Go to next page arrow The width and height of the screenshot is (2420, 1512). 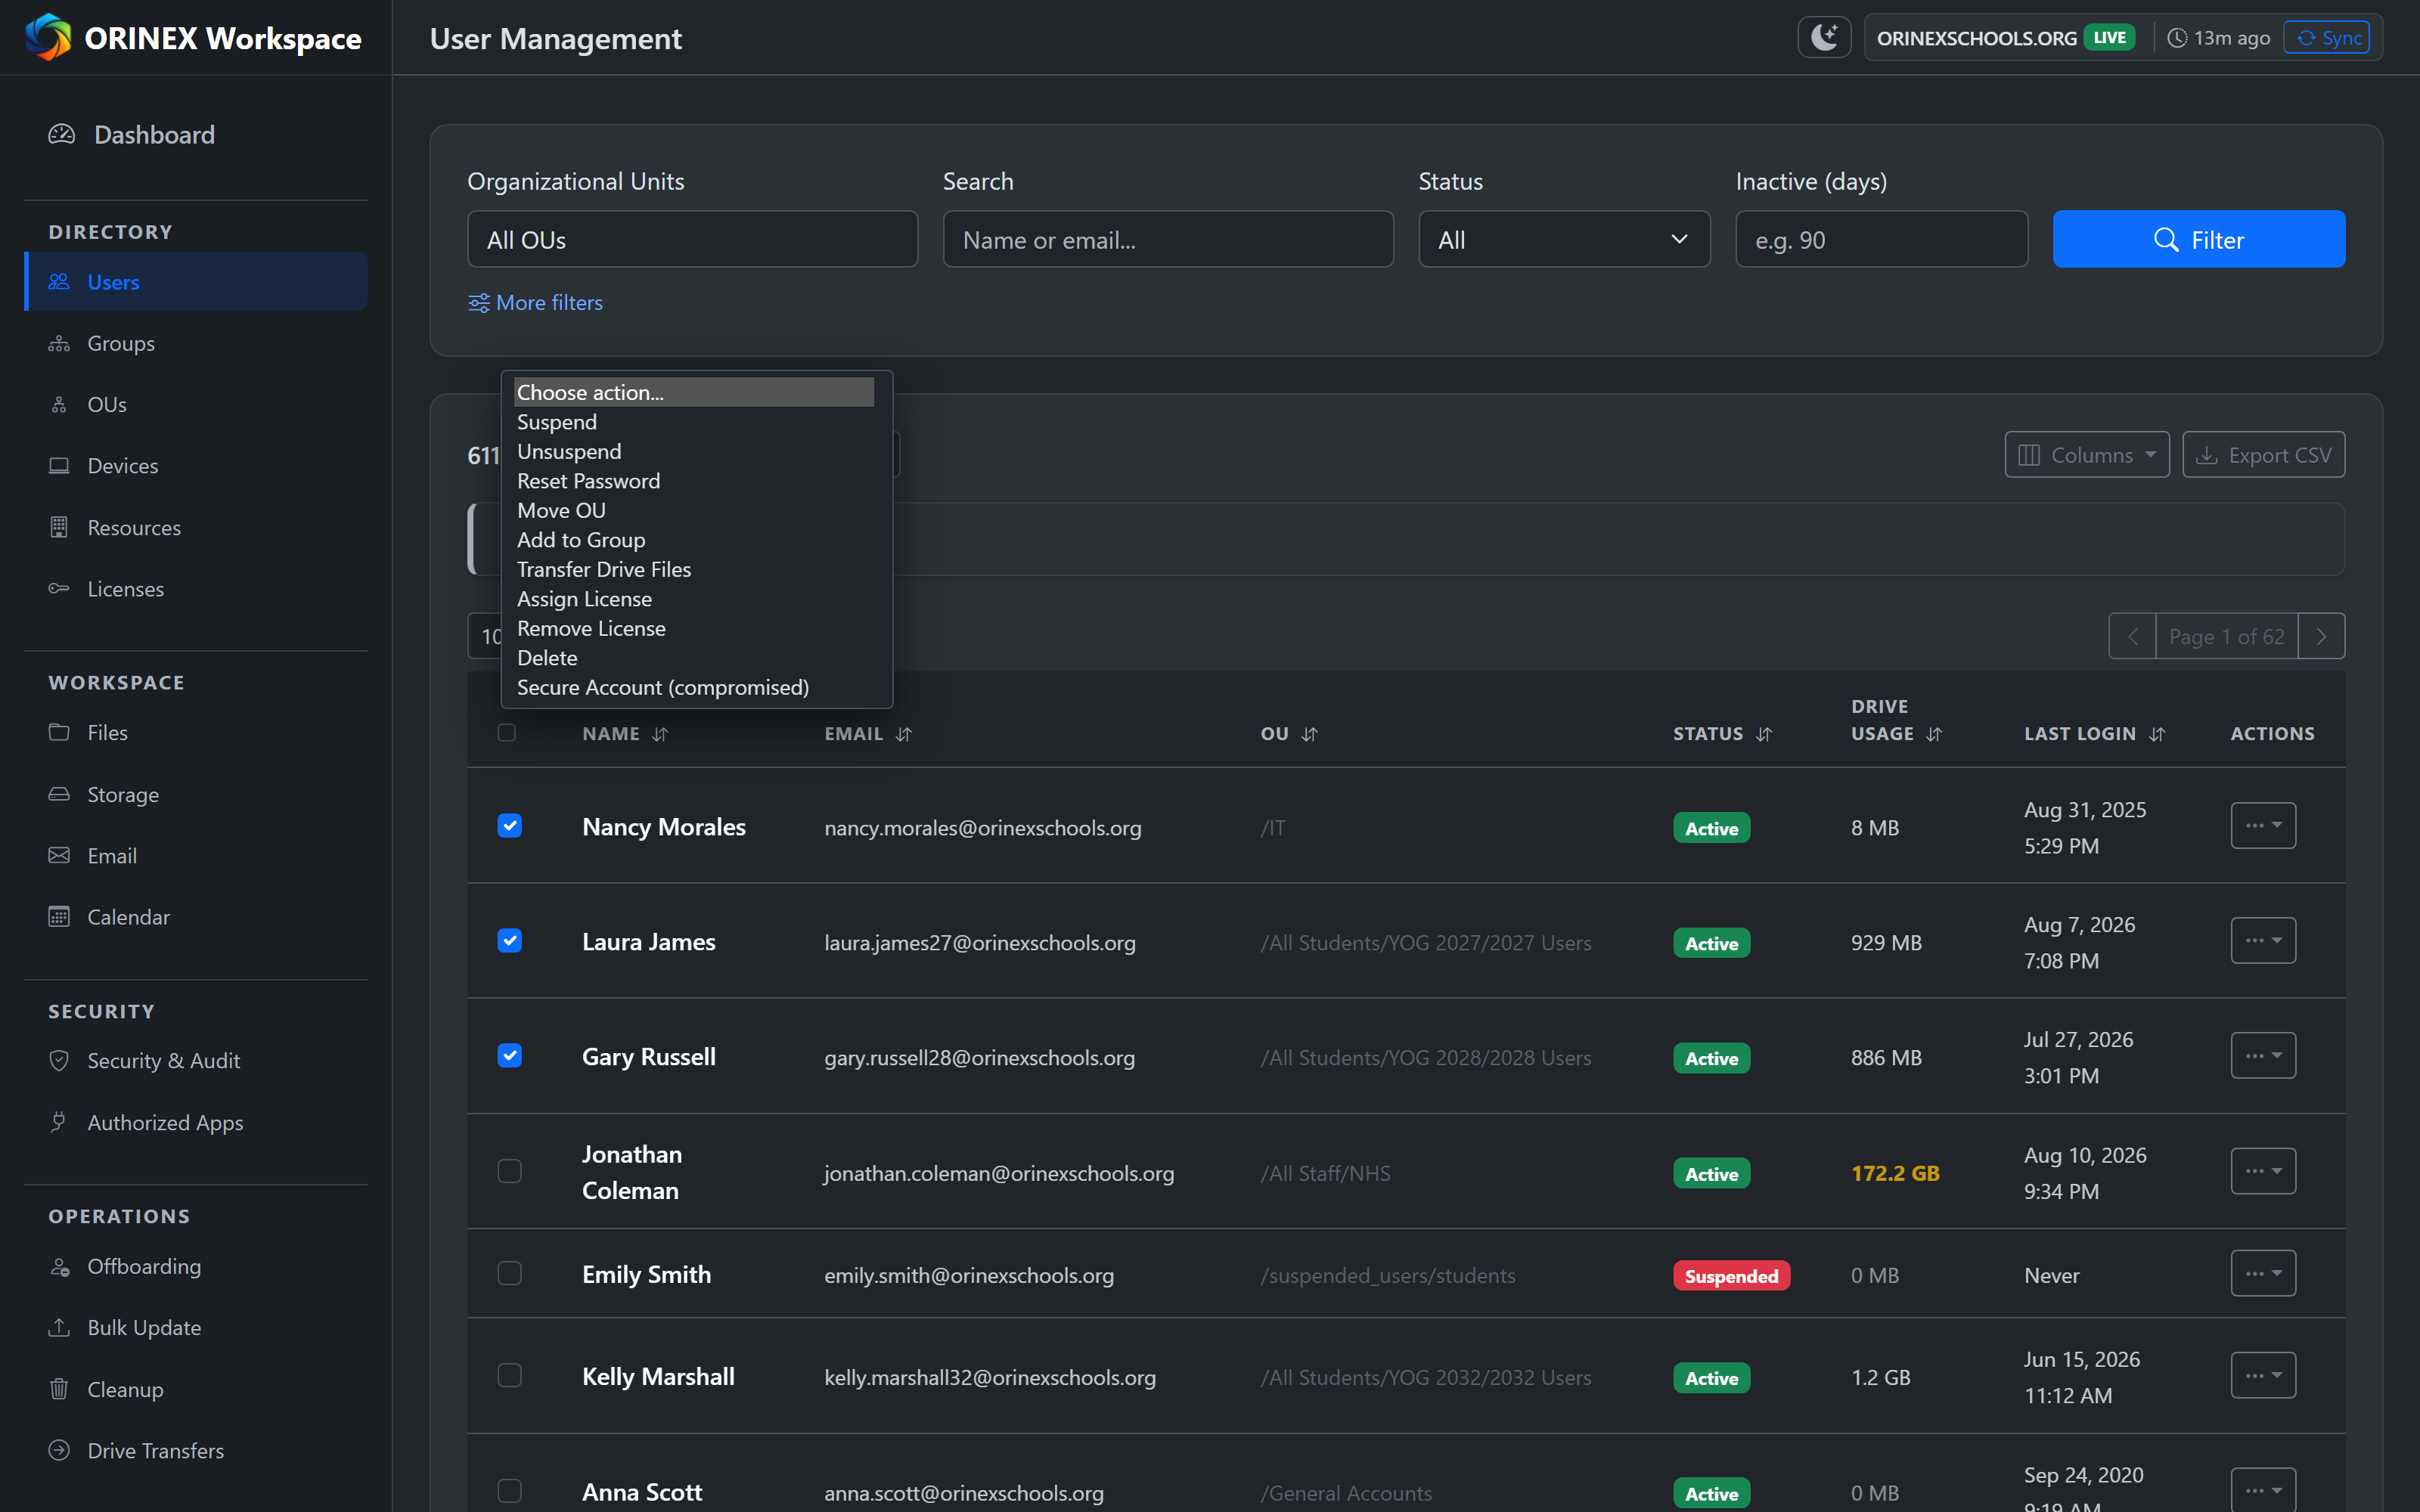click(2321, 637)
